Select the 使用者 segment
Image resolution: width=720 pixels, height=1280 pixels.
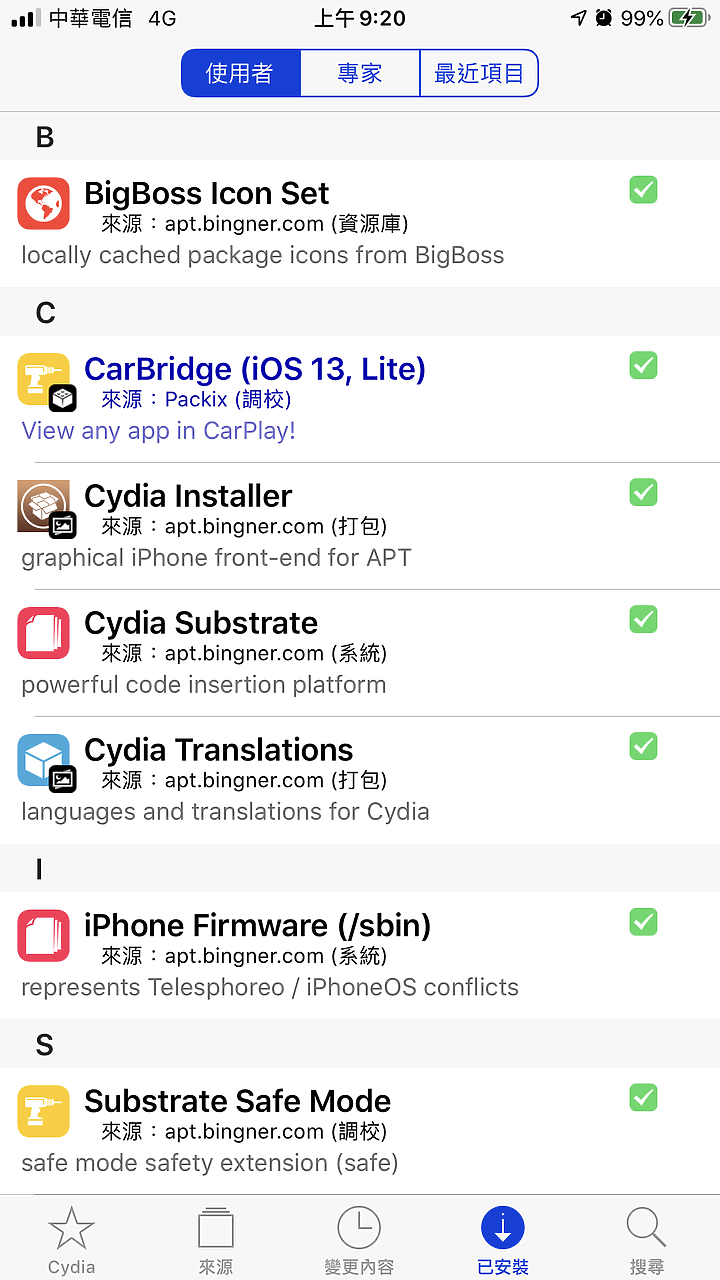pyautogui.click(x=240, y=74)
